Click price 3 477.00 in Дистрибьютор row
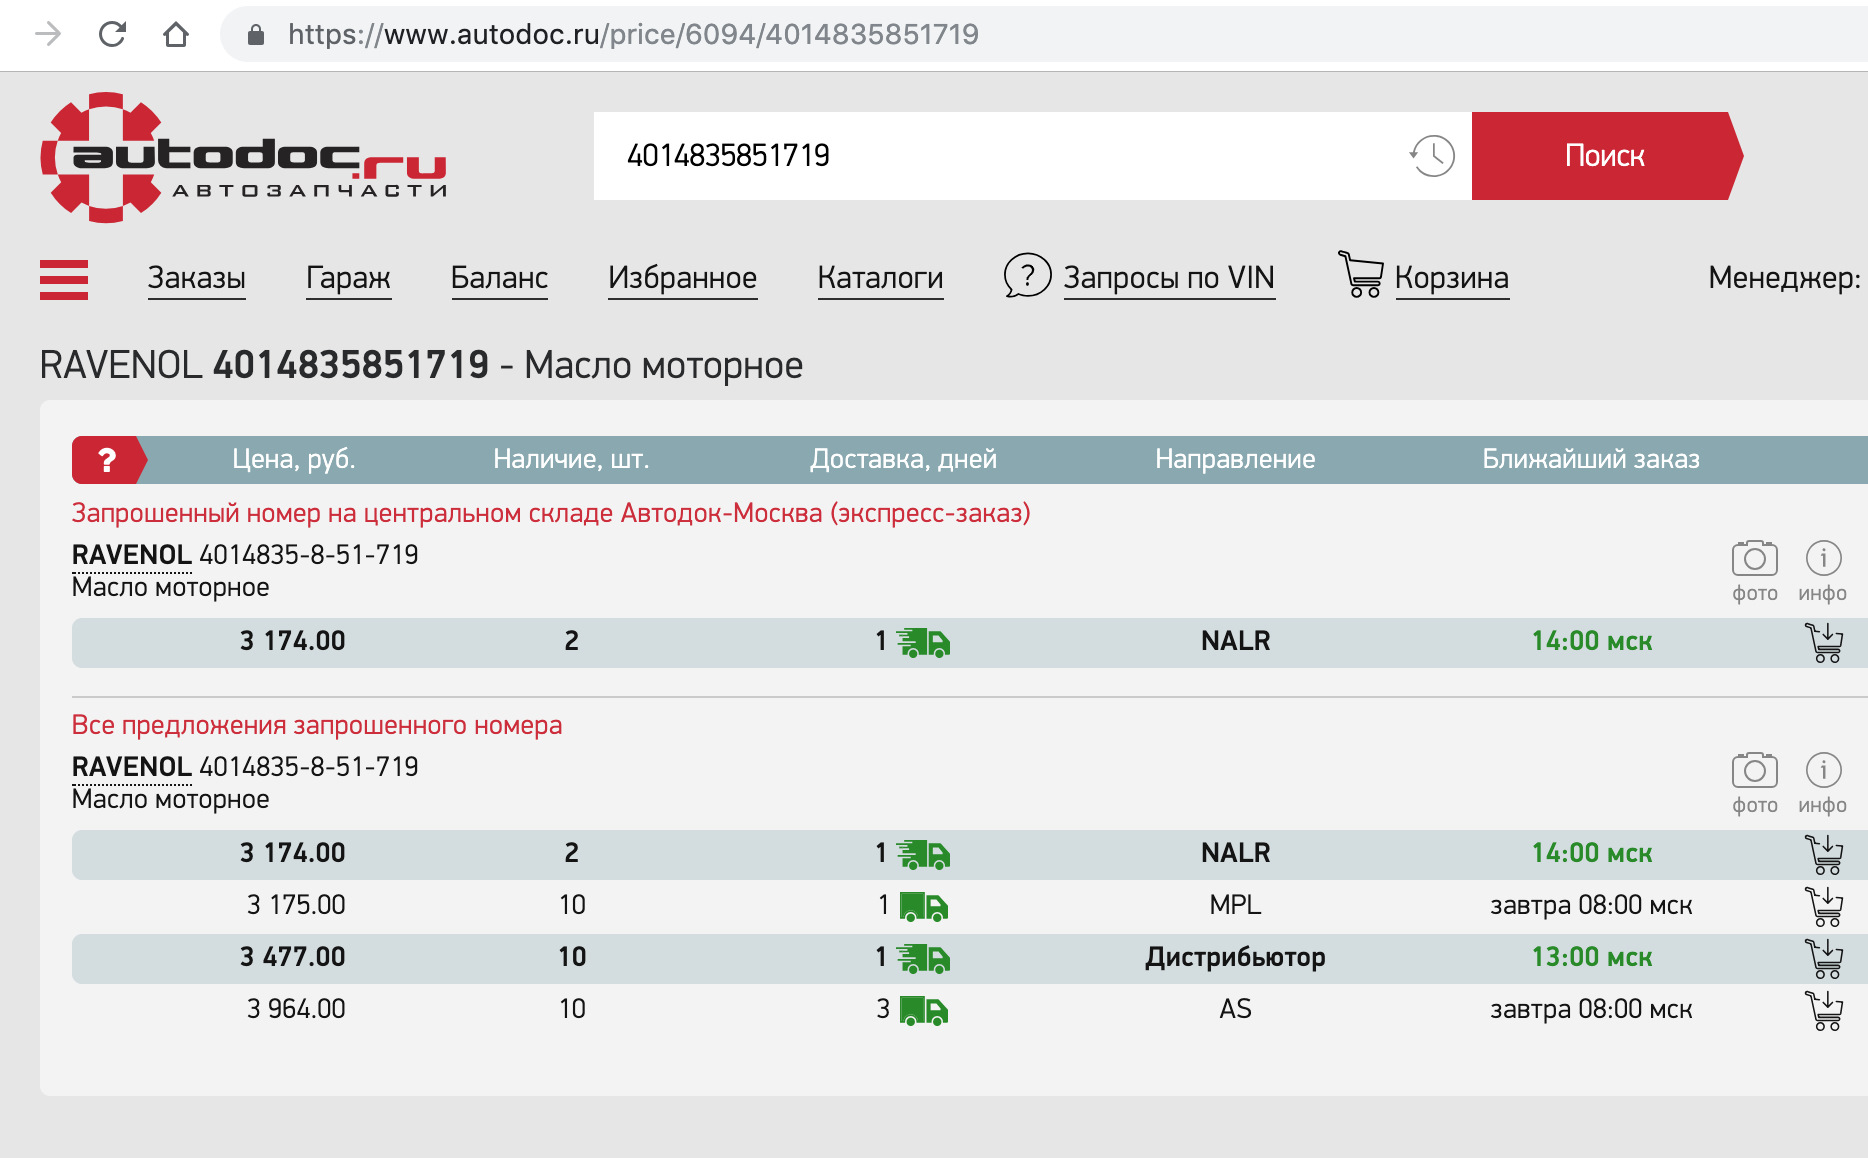 [293, 957]
